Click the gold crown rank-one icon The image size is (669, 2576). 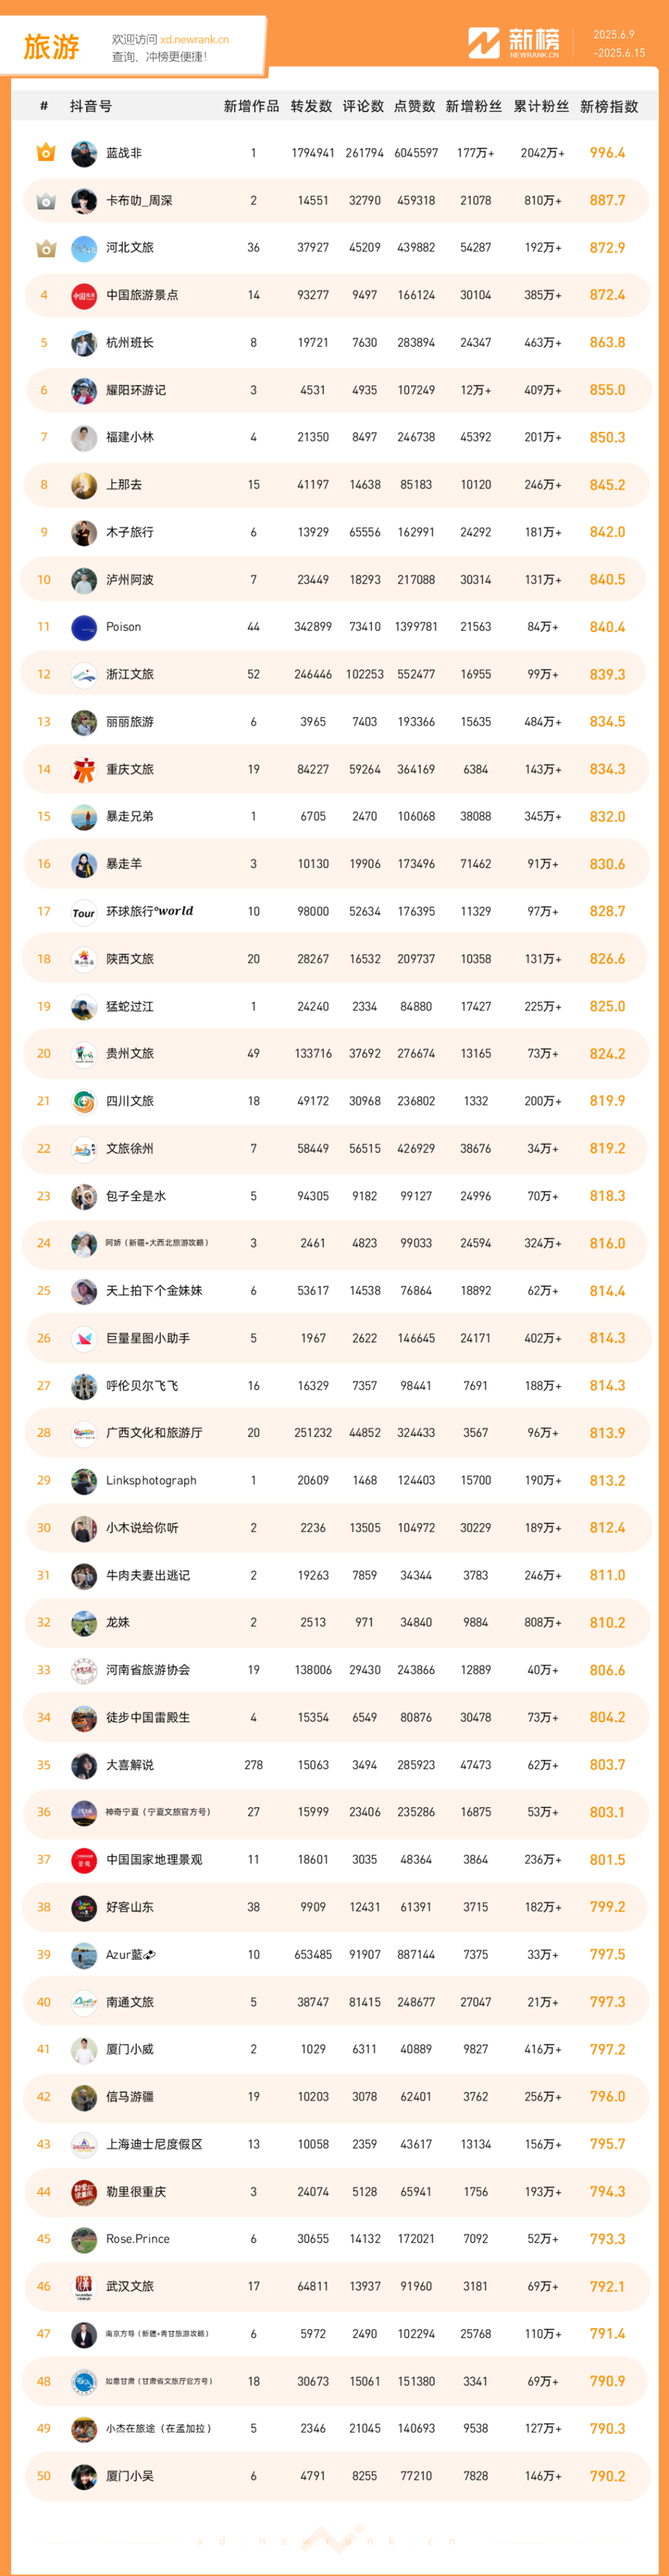coord(45,153)
